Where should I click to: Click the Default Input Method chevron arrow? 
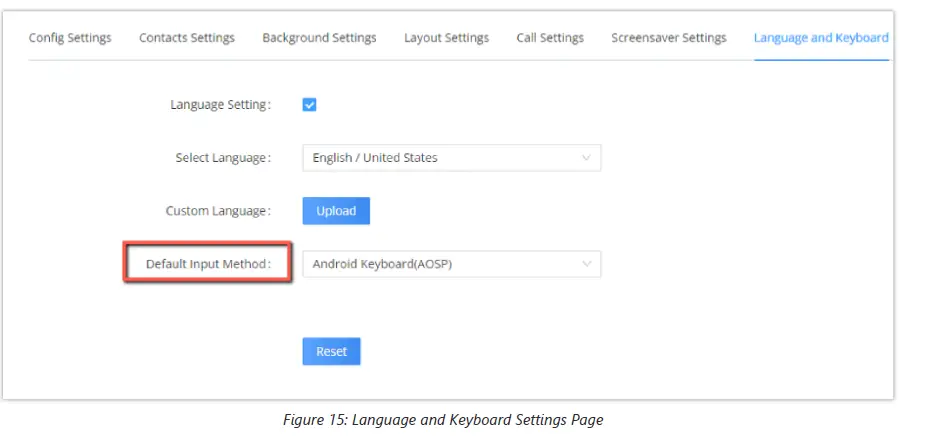pyautogui.click(x=586, y=264)
